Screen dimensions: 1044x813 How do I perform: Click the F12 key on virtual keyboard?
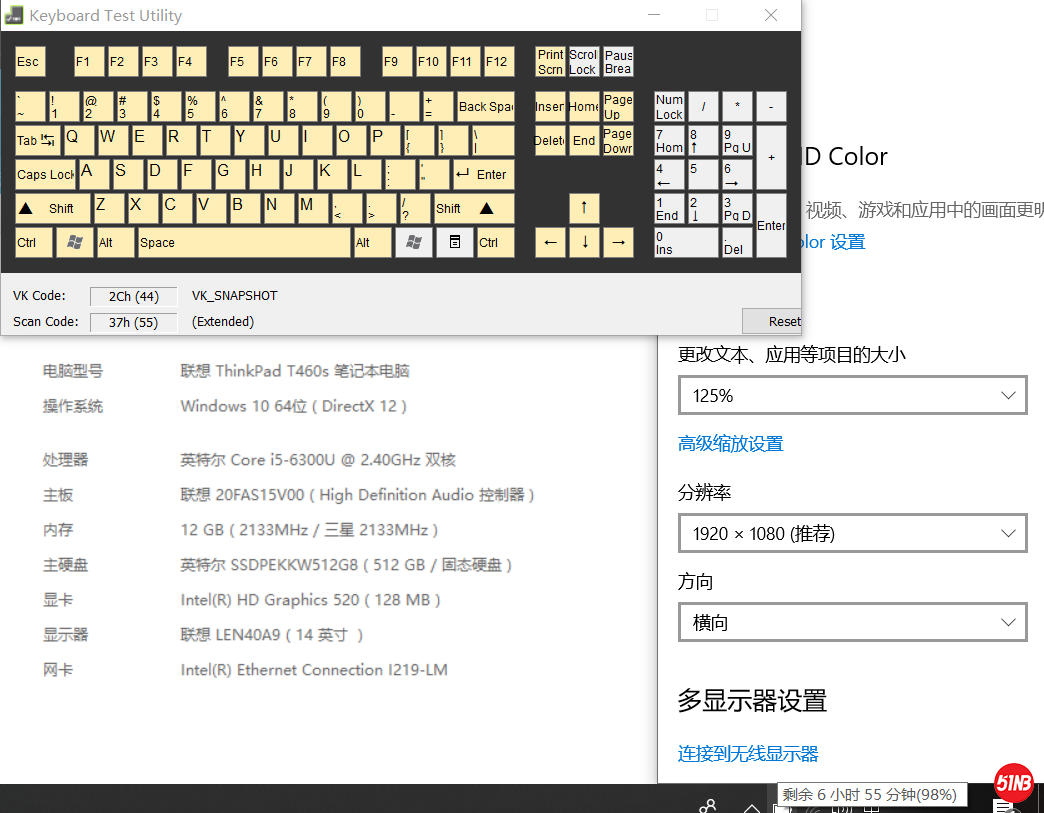pos(499,62)
